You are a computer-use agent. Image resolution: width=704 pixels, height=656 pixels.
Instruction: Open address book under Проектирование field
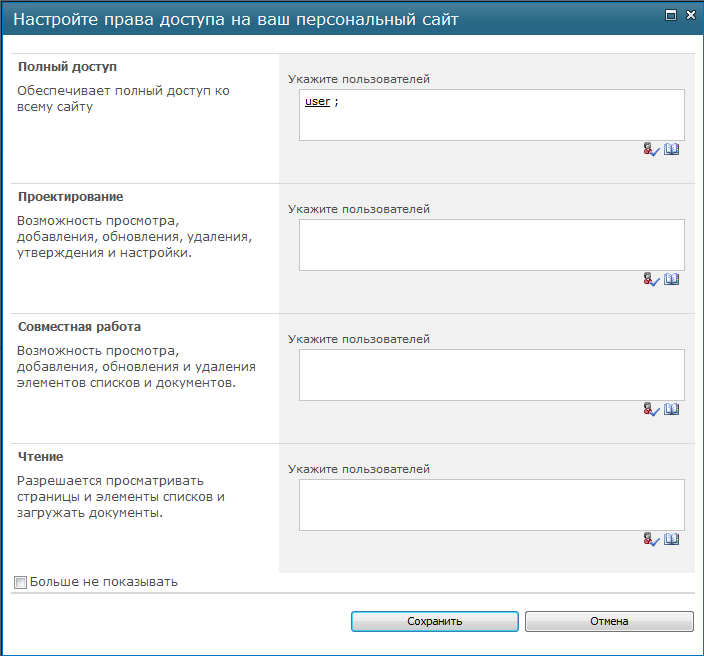[672, 279]
